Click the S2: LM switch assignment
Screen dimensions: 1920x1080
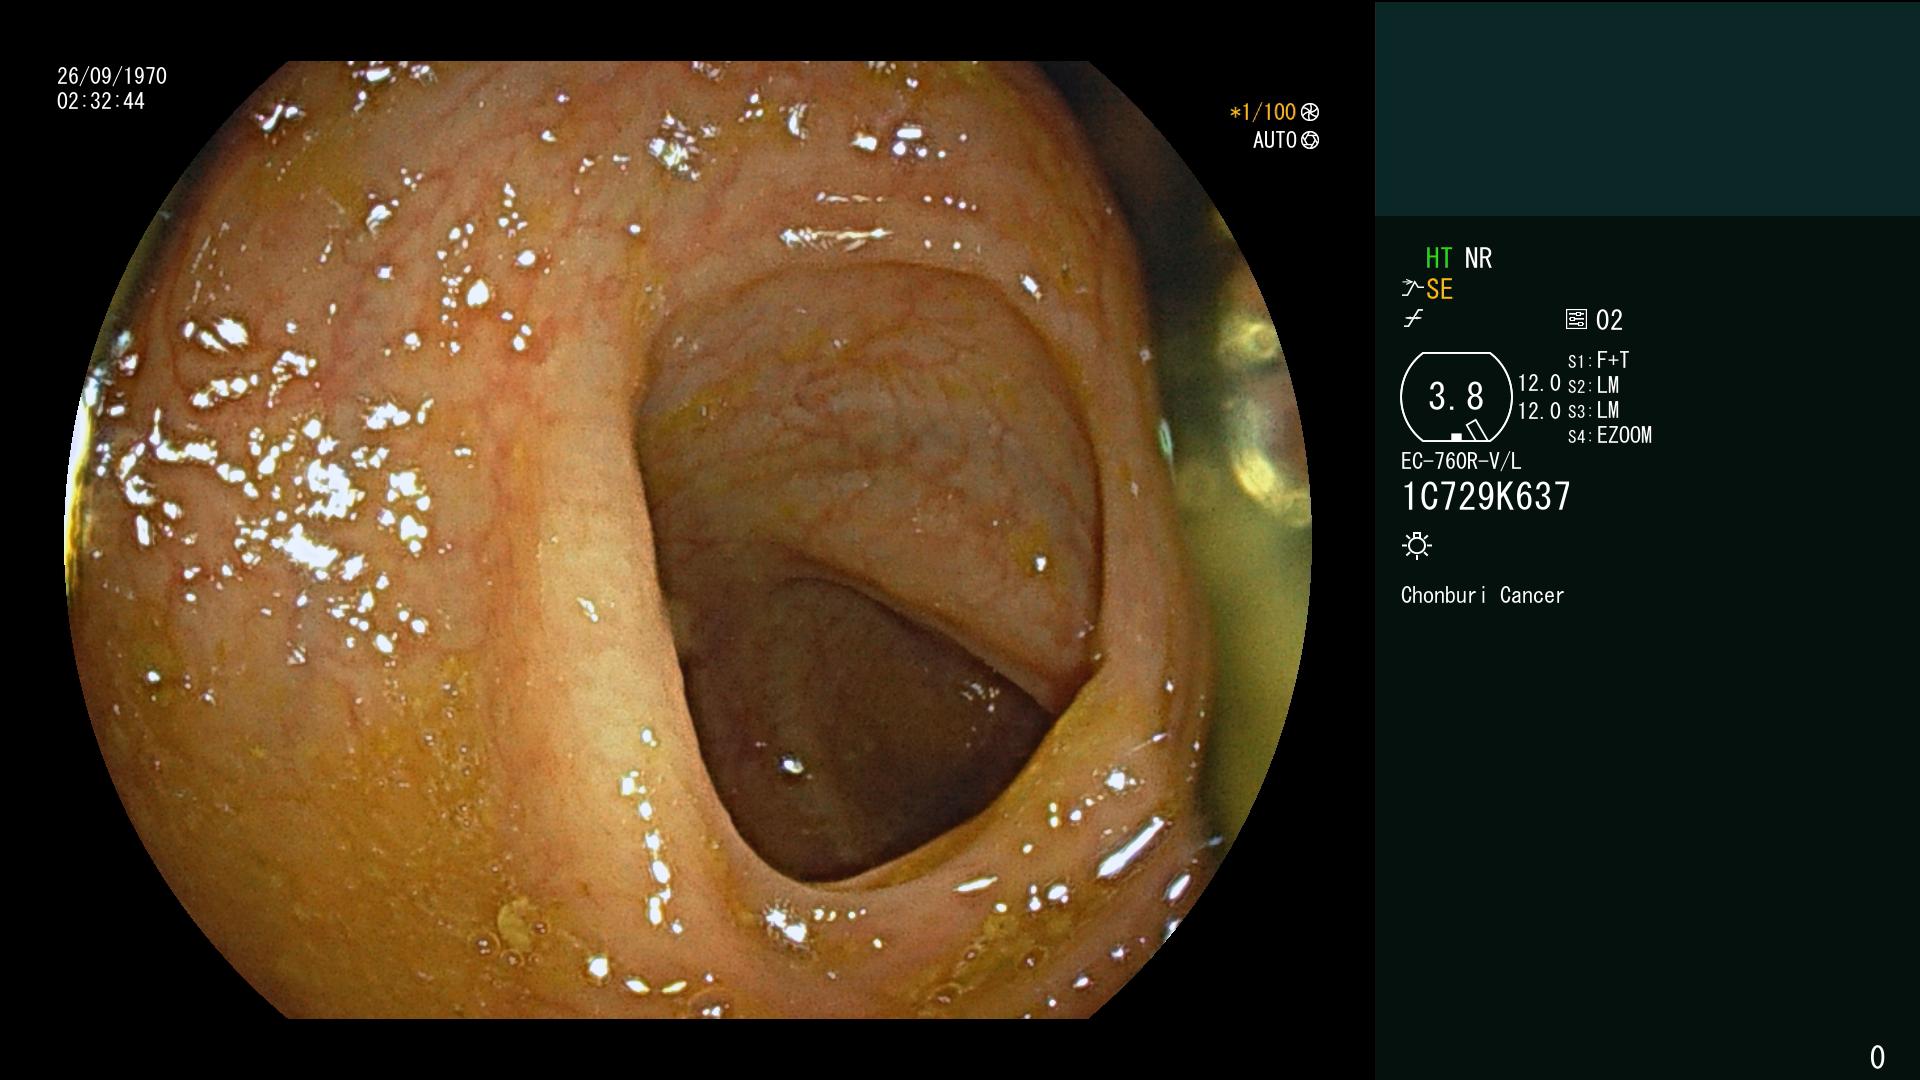coord(1593,386)
